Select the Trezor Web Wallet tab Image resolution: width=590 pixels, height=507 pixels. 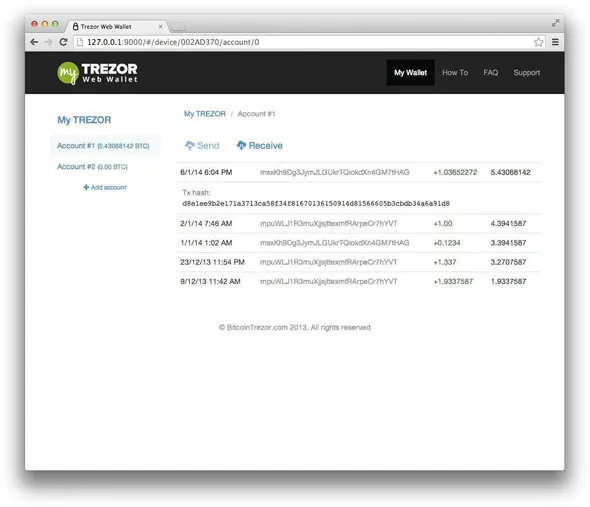tap(117, 27)
